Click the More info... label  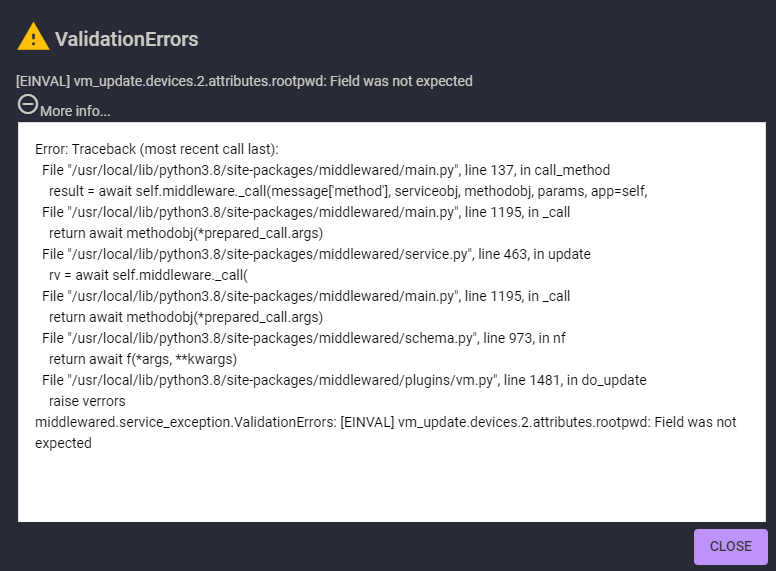point(75,111)
